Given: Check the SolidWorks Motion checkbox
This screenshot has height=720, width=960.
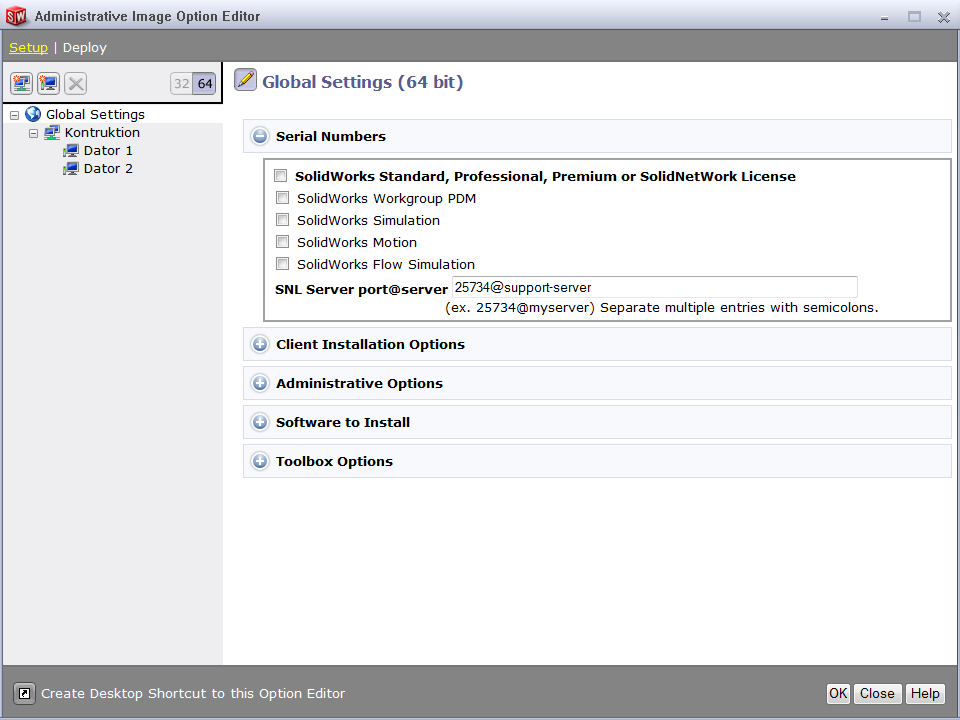Looking at the screenshot, I should pos(282,242).
